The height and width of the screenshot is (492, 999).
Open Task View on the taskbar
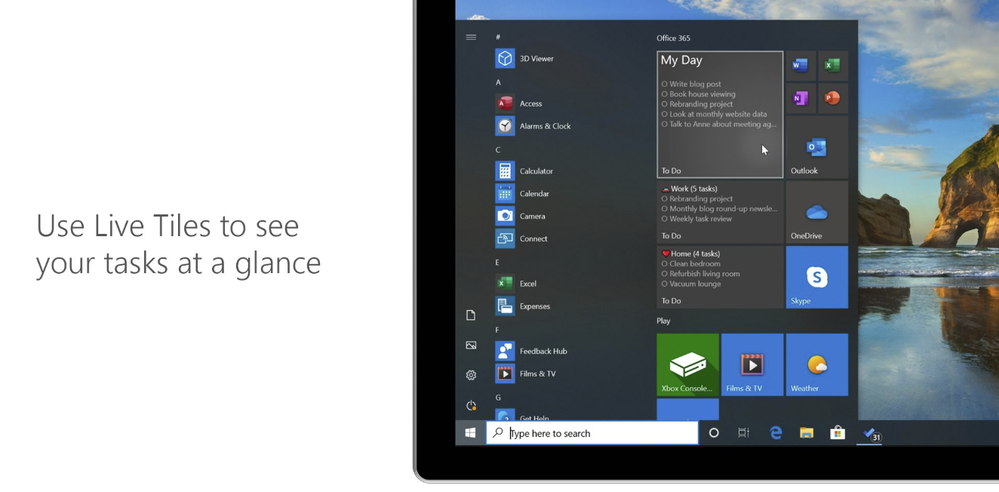coord(744,433)
